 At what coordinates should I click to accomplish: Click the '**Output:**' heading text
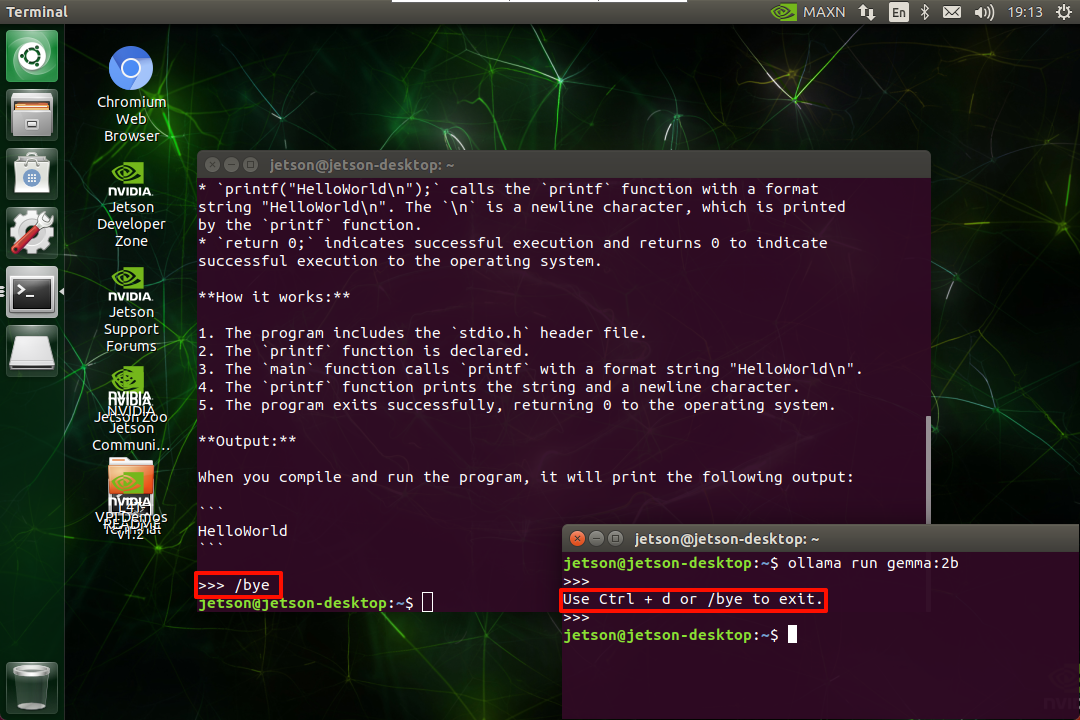point(247,441)
